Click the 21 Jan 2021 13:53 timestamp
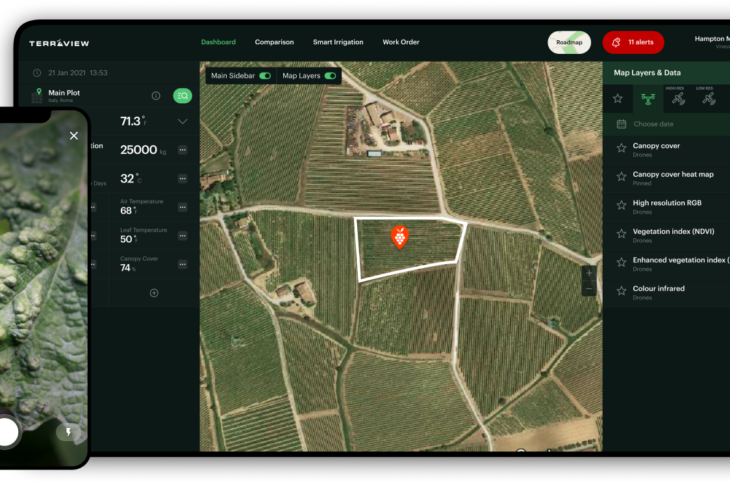Viewport: 730px width, 485px height. pos(78,73)
